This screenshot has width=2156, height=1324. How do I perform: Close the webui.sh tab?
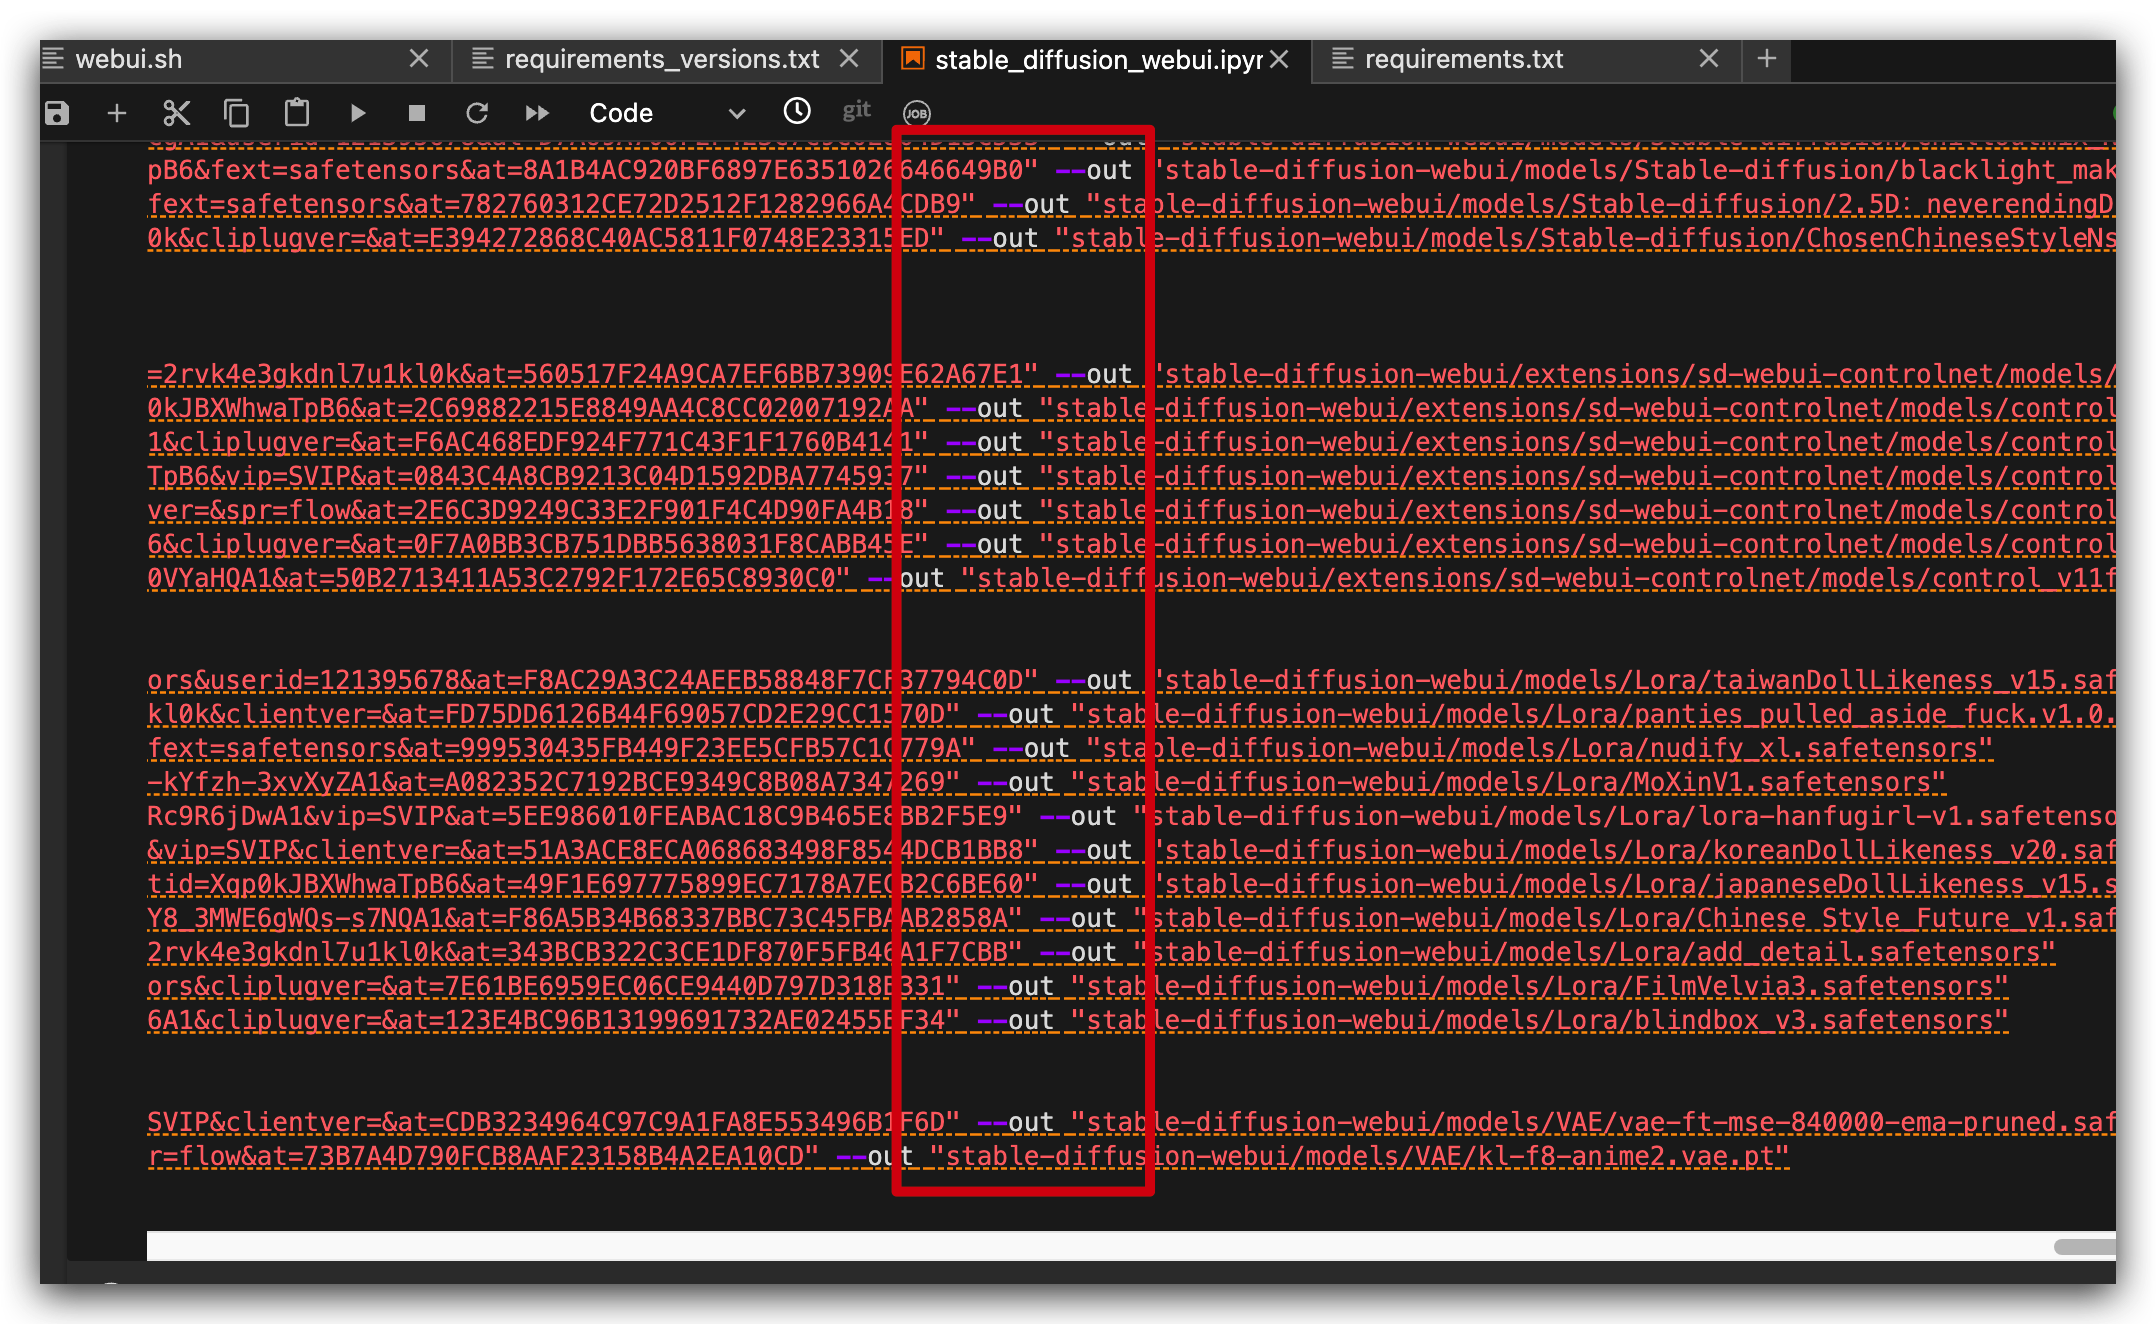click(x=419, y=59)
